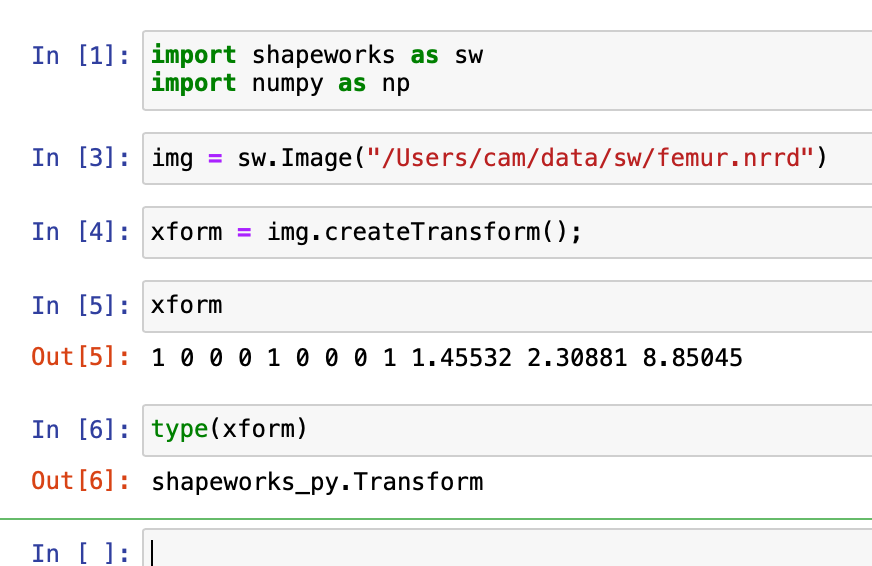Click the sw.Image femur.nrrd code cell

[x=507, y=158]
